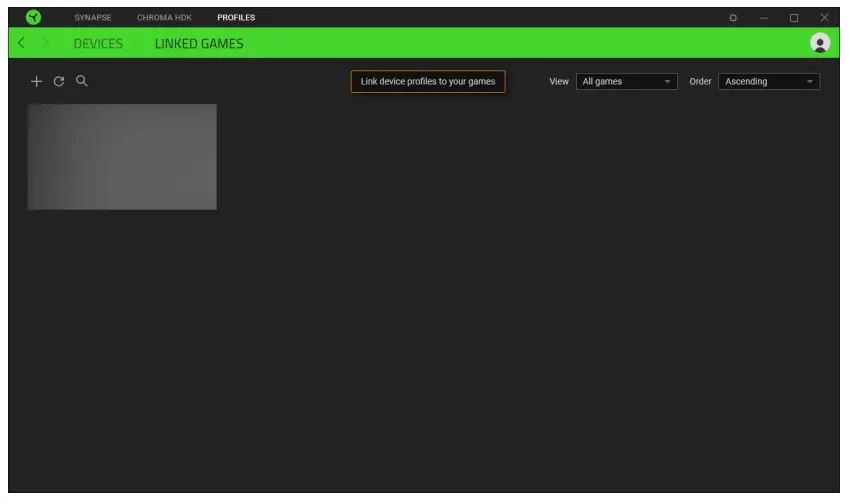Go back with the left arrow
Viewport: 850px width, 504px height.
[21, 43]
